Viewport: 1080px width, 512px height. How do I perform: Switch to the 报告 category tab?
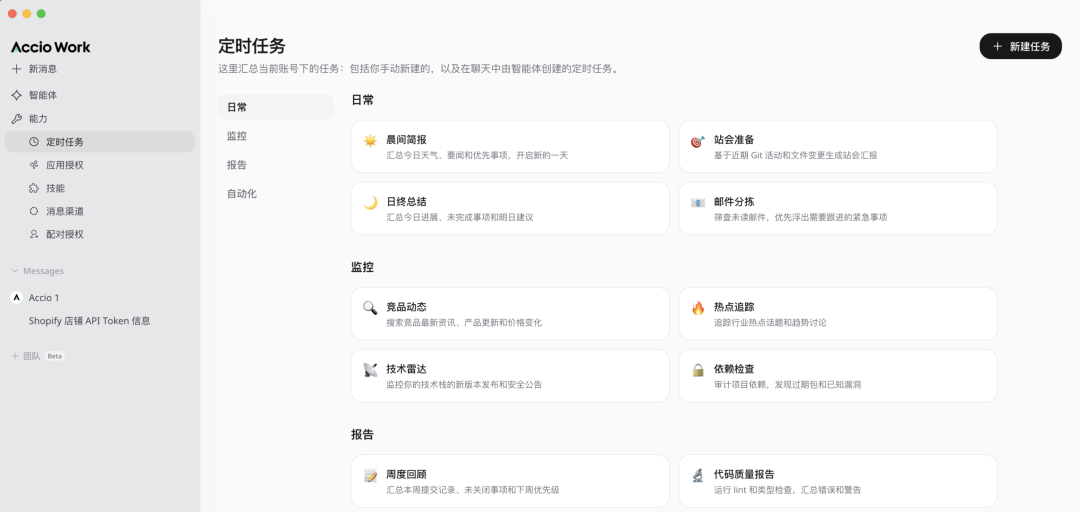coord(237,165)
